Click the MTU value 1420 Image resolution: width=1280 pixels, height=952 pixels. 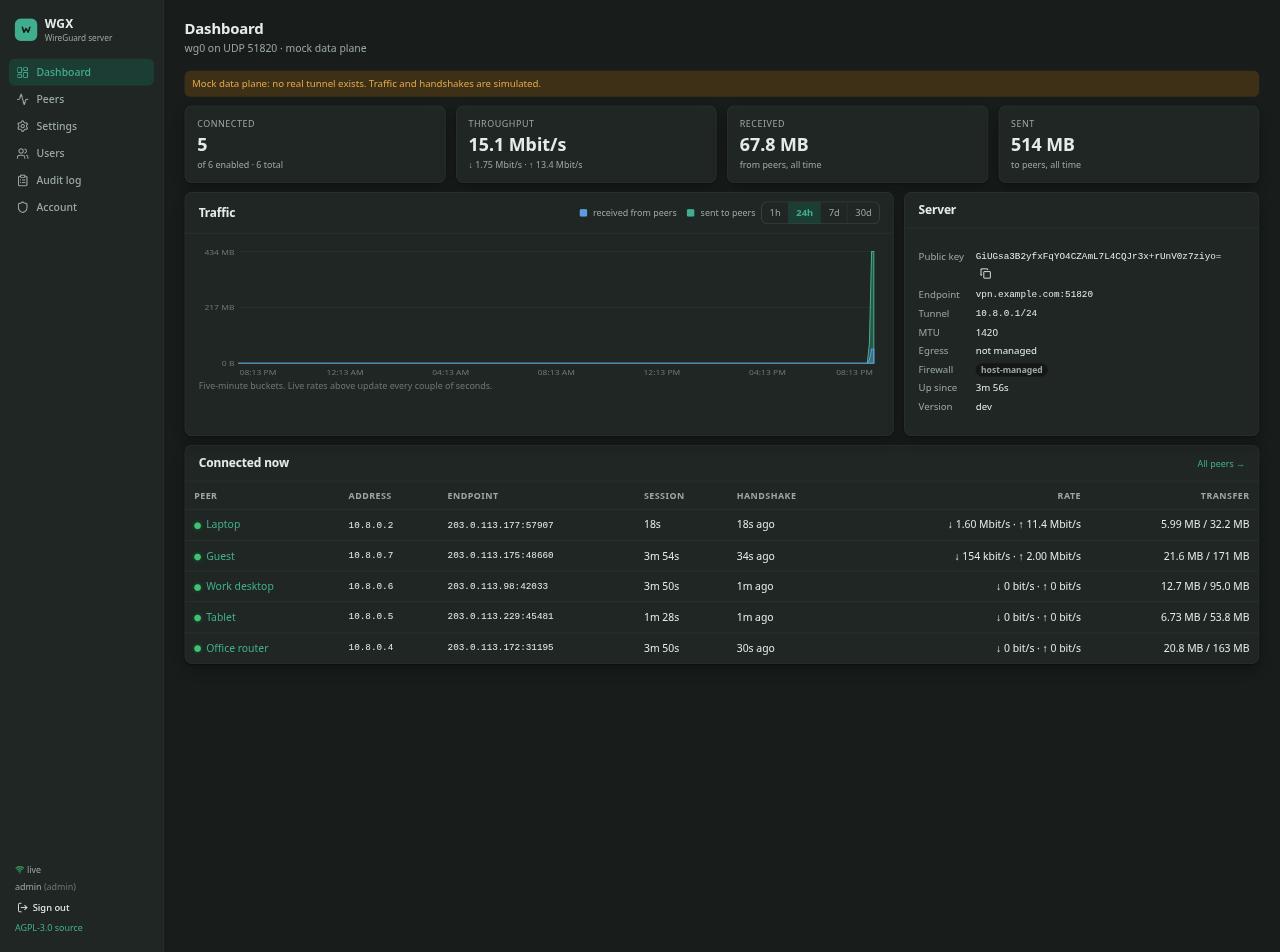pos(987,332)
